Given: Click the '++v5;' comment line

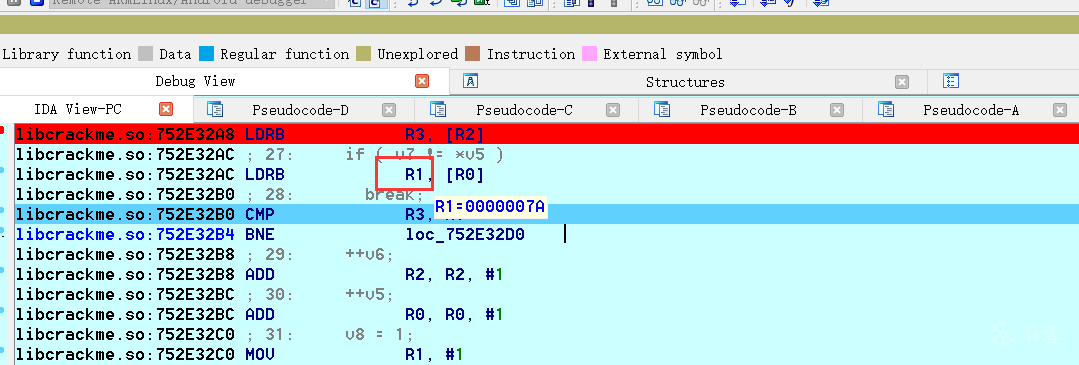Looking at the screenshot, I should (x=370, y=295).
